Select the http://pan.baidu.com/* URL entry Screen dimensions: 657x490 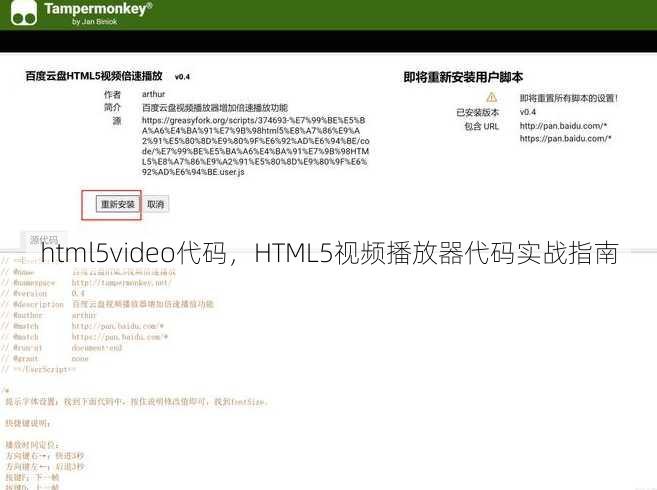[563, 126]
